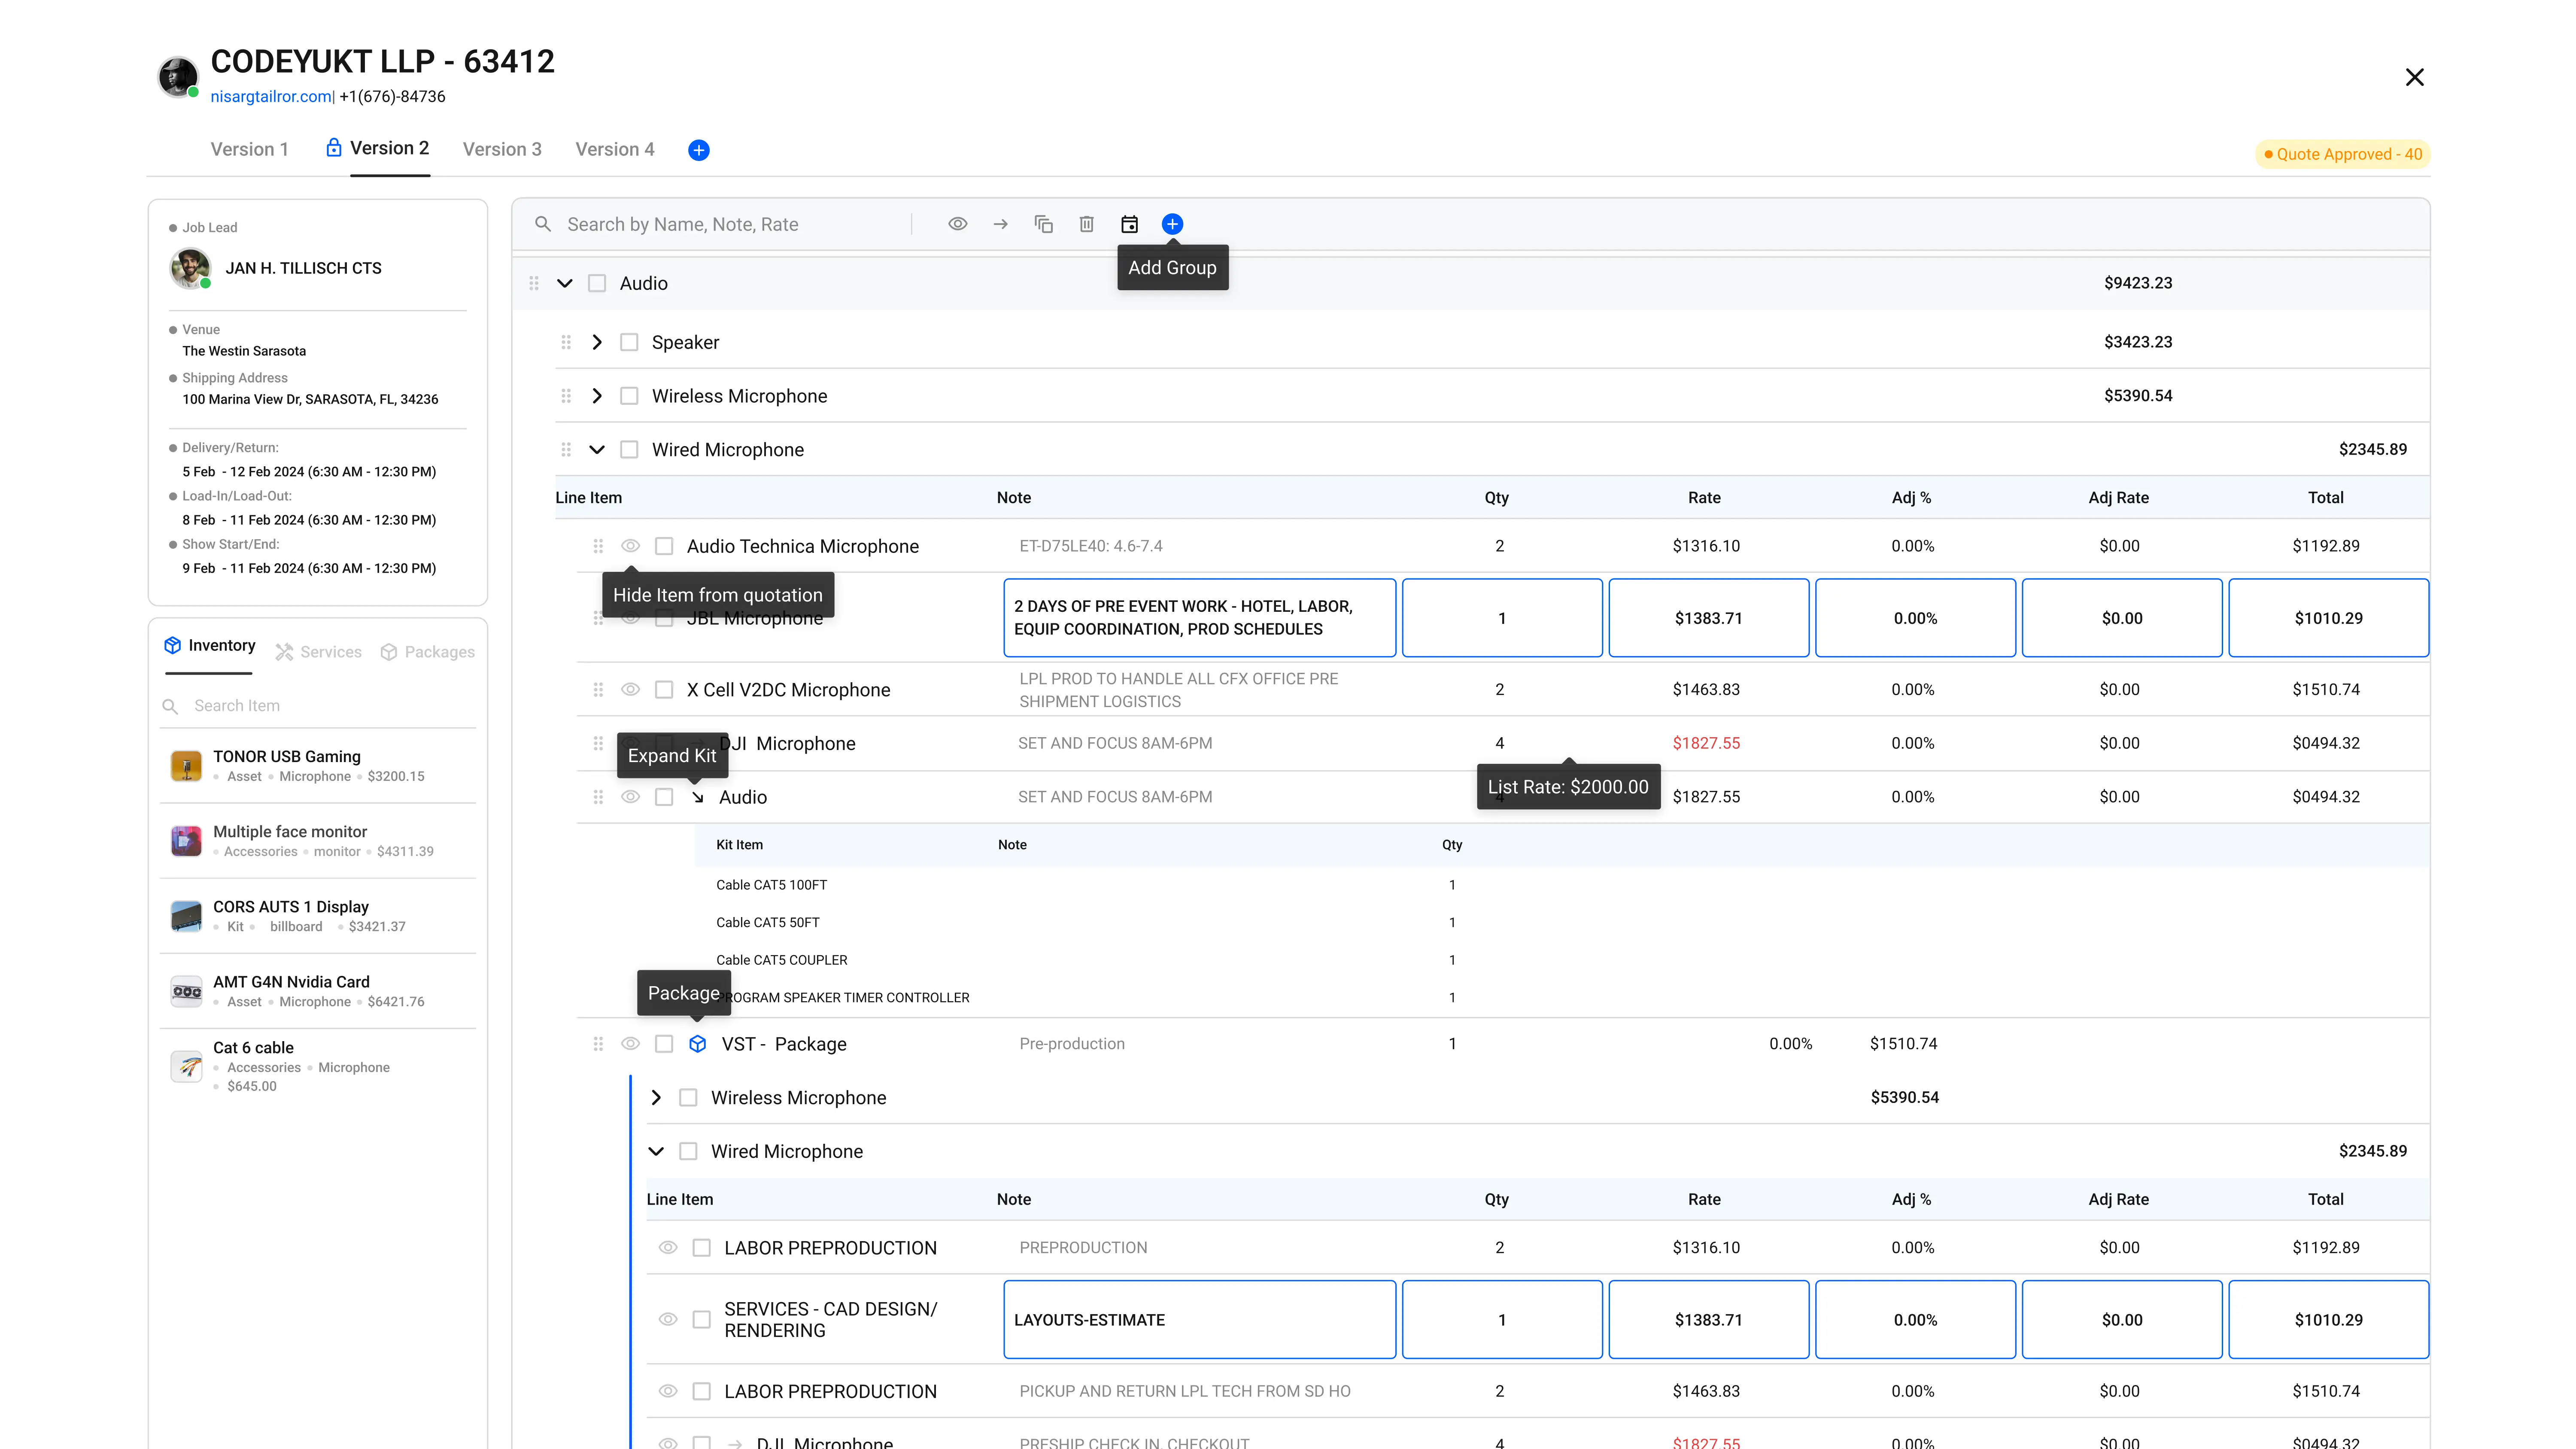Click drag handle of VST - Package row
Viewport: 2576px width, 1449px height.
598,1044
